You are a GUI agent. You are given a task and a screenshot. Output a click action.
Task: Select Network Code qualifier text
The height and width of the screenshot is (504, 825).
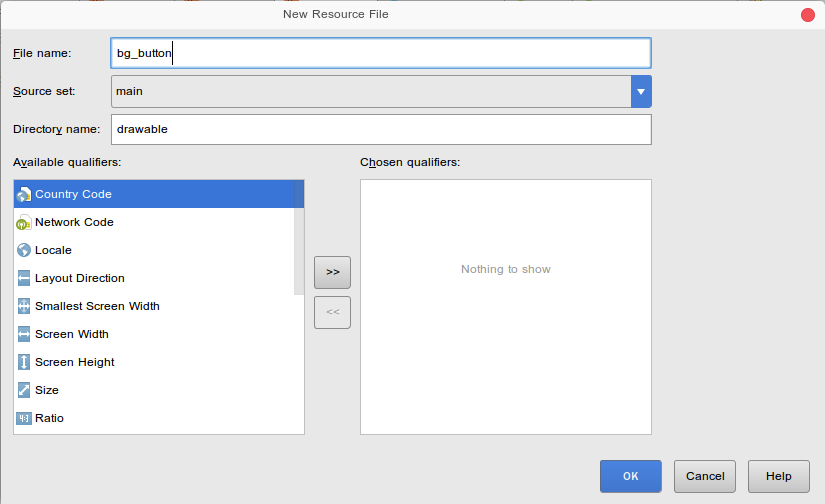pos(74,222)
